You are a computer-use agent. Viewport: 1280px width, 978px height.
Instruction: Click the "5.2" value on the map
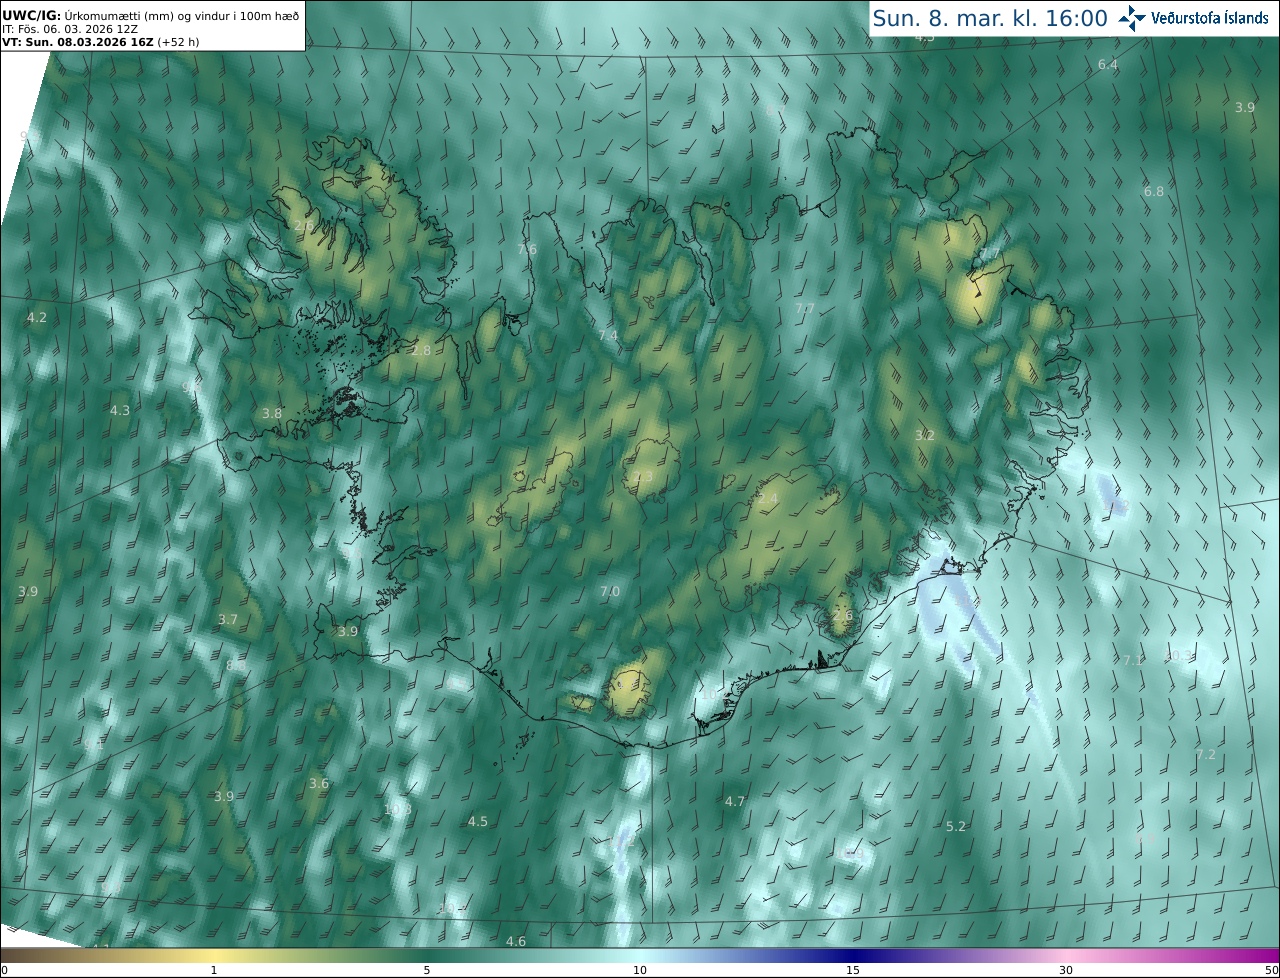click(956, 826)
